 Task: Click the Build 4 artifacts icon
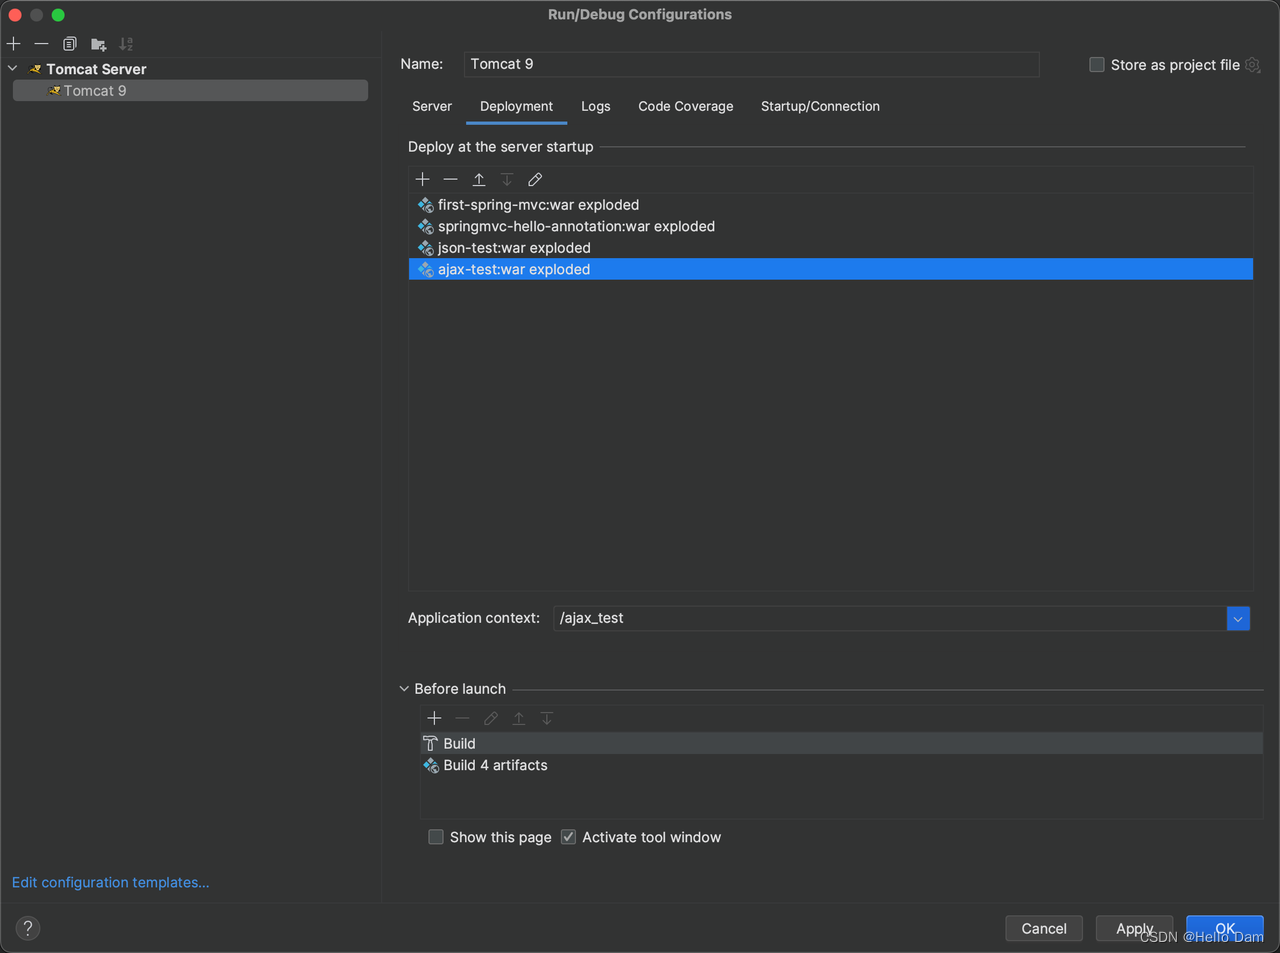click(431, 765)
